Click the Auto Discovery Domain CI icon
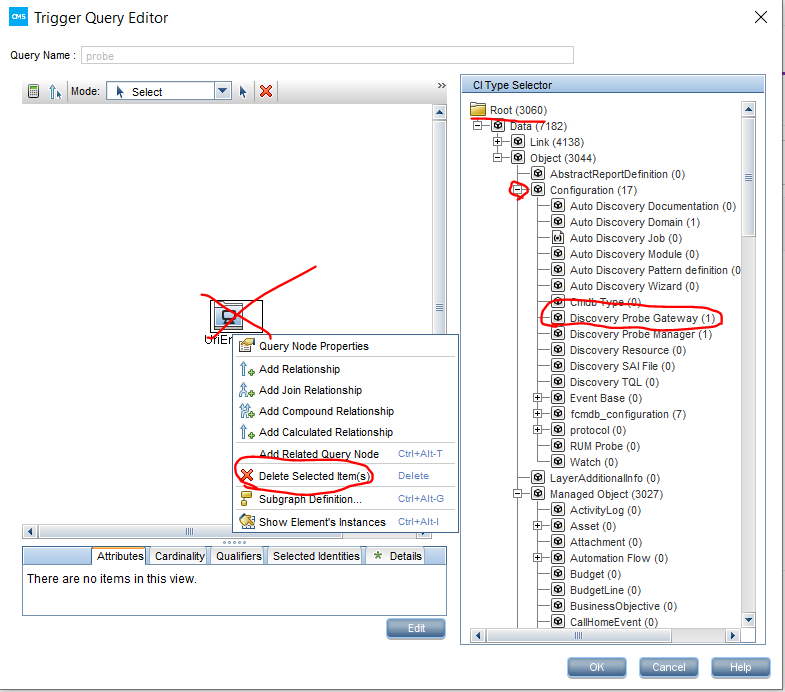This screenshot has width=785, height=692. click(558, 222)
